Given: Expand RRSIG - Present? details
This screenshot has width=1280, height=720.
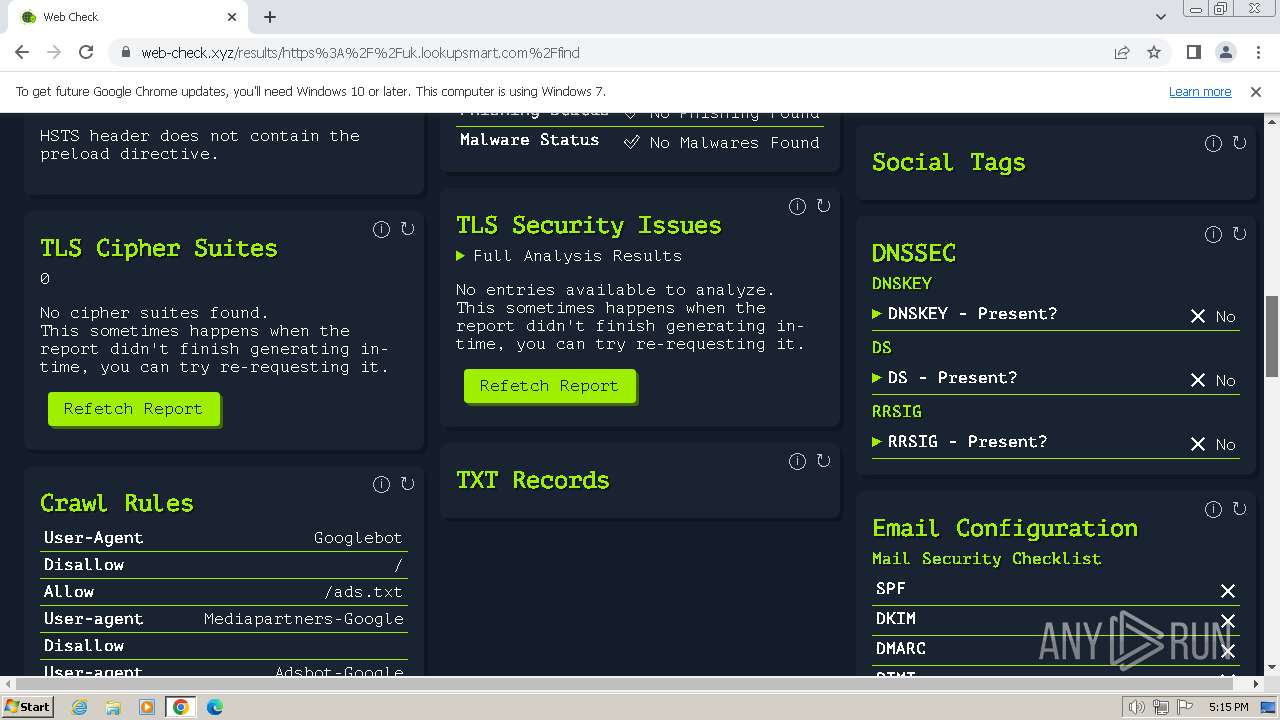Looking at the screenshot, I should click(x=959, y=442).
